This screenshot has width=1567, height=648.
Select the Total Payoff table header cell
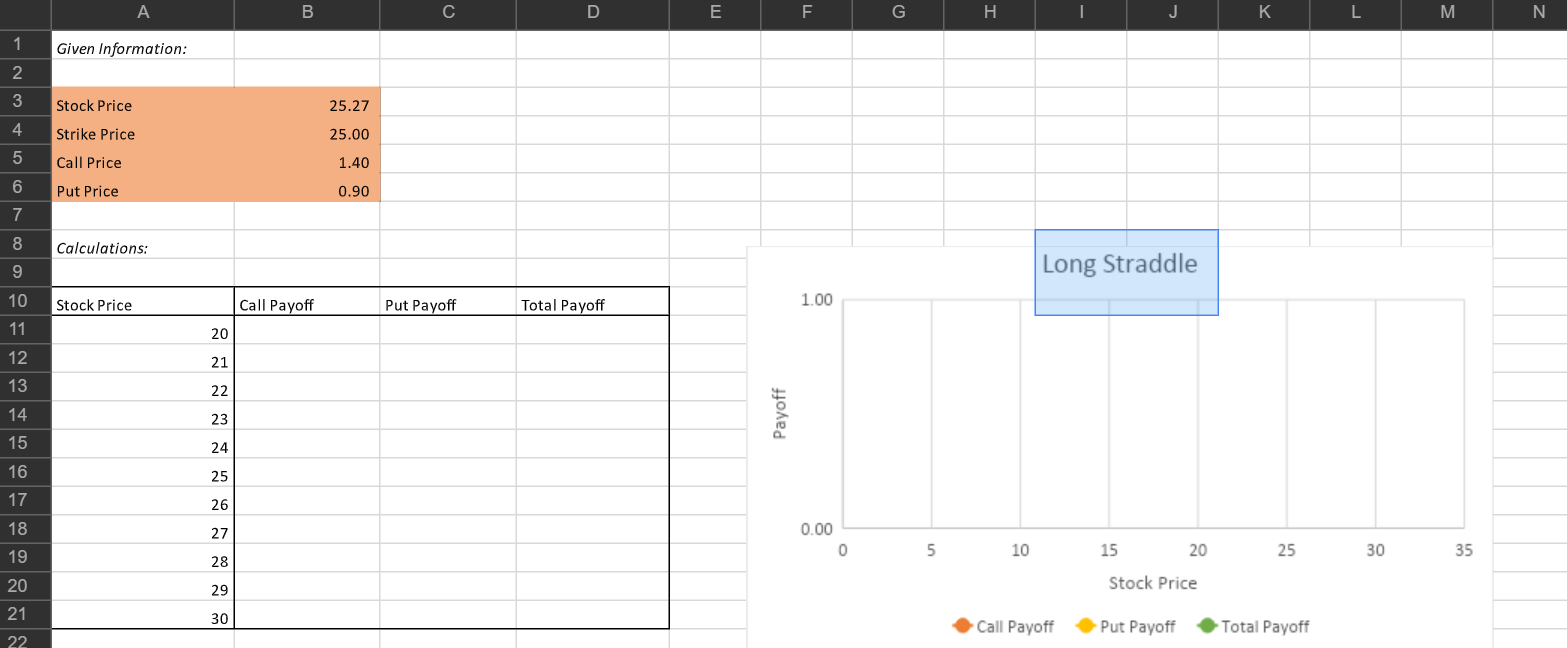click(x=592, y=304)
